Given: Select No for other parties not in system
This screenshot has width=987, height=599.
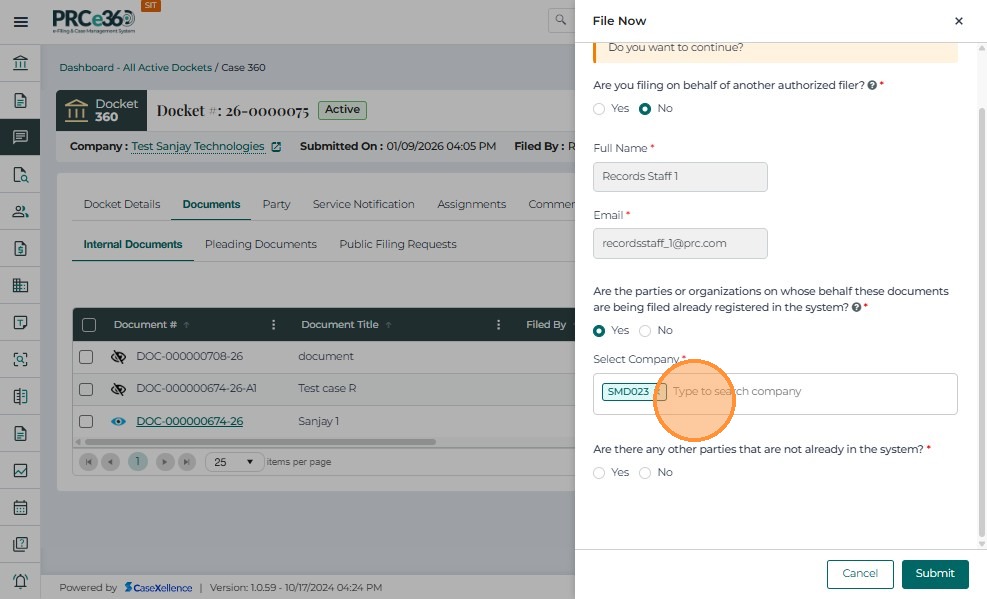Looking at the screenshot, I should pos(645,473).
